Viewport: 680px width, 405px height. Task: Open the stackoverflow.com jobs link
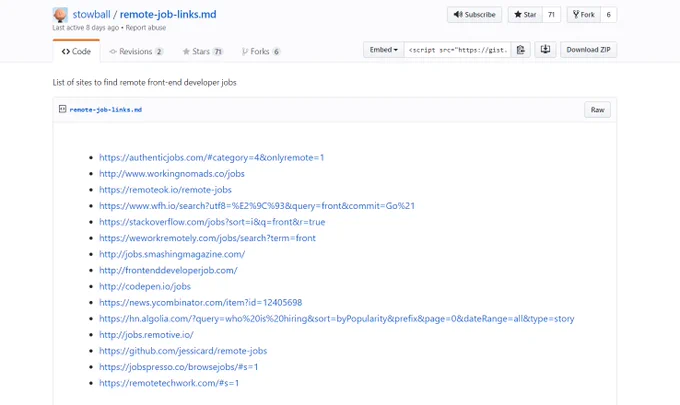[212, 222]
